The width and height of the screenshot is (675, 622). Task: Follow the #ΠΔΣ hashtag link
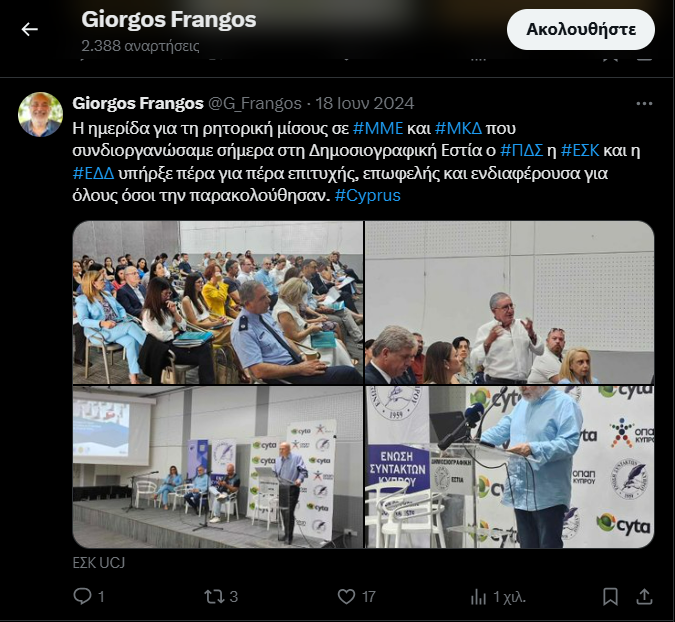(x=521, y=151)
